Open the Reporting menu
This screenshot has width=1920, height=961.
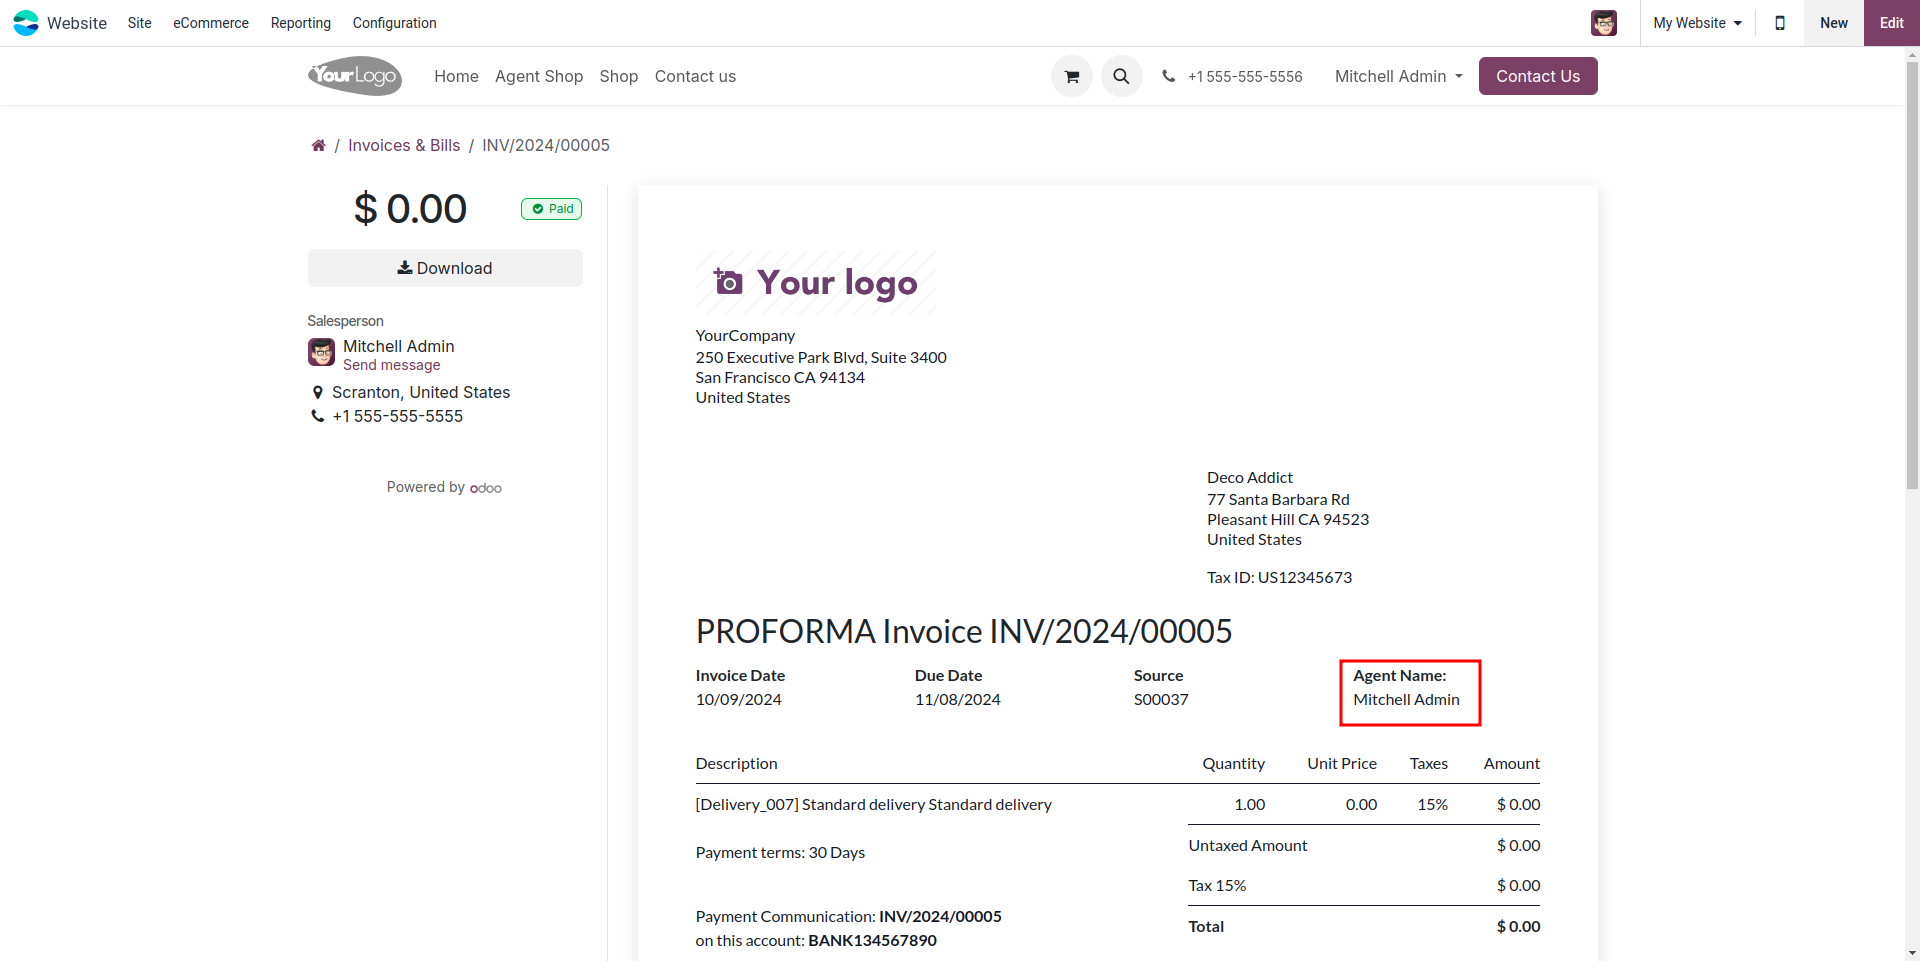point(300,23)
